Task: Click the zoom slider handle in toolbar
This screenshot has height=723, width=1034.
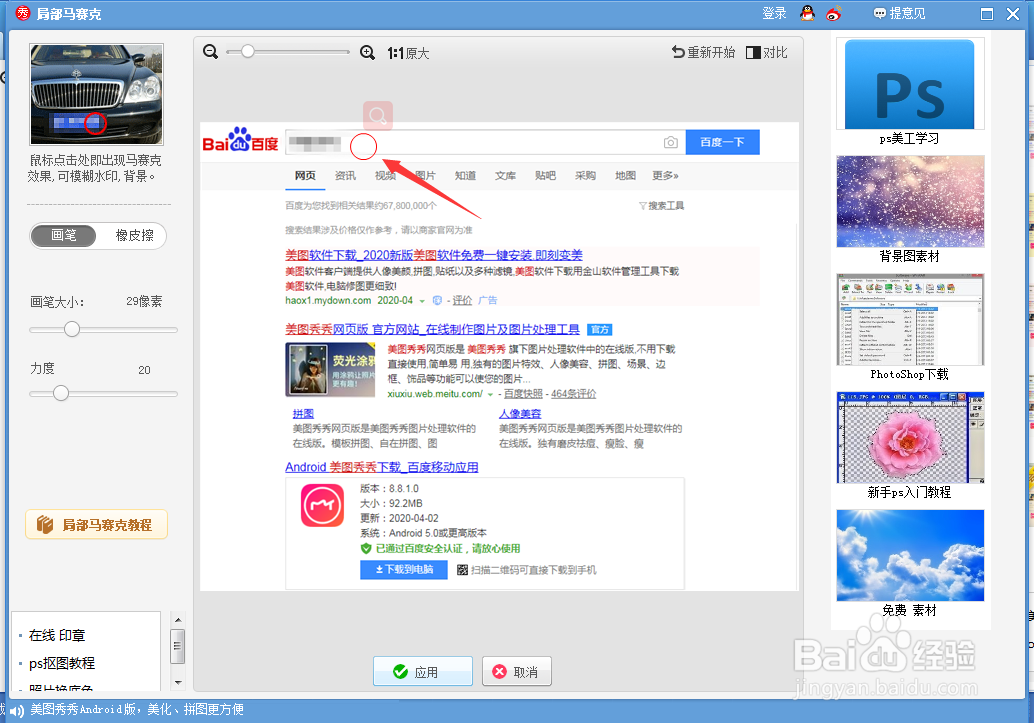Action: point(247,51)
